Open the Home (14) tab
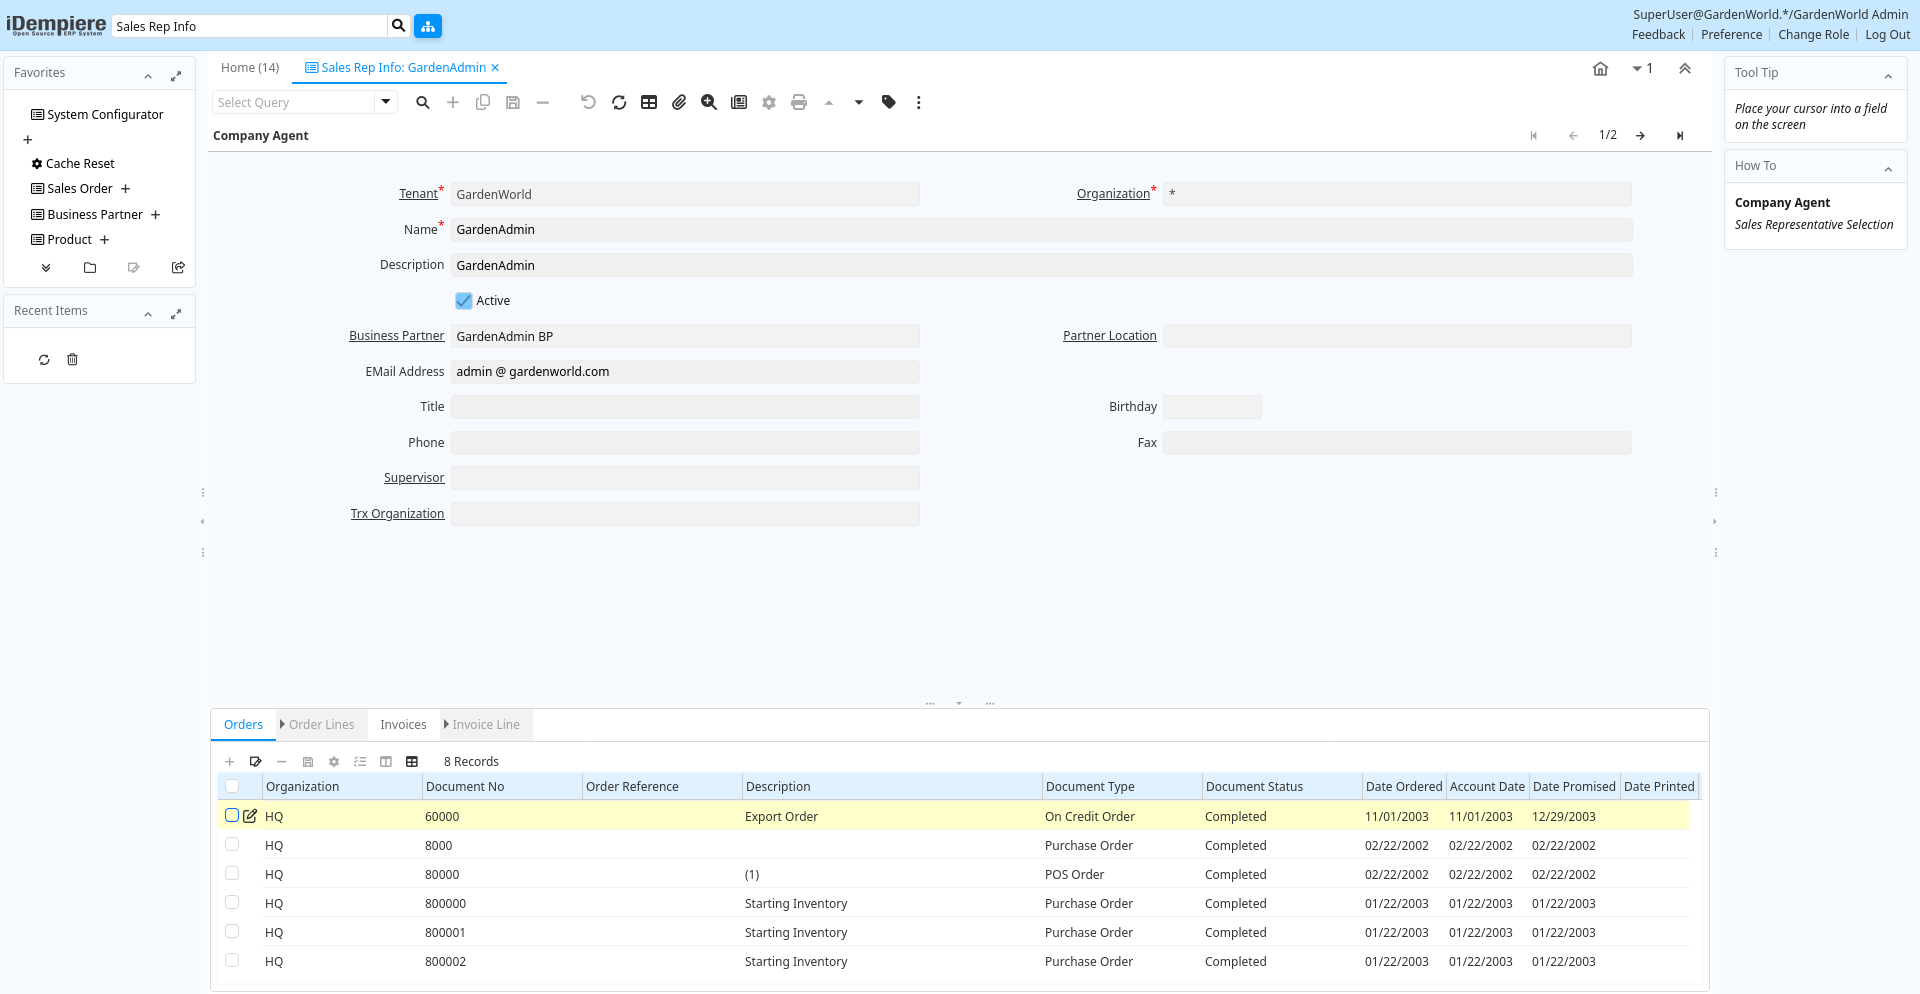Image resolution: width=1920 pixels, height=994 pixels. [250, 68]
